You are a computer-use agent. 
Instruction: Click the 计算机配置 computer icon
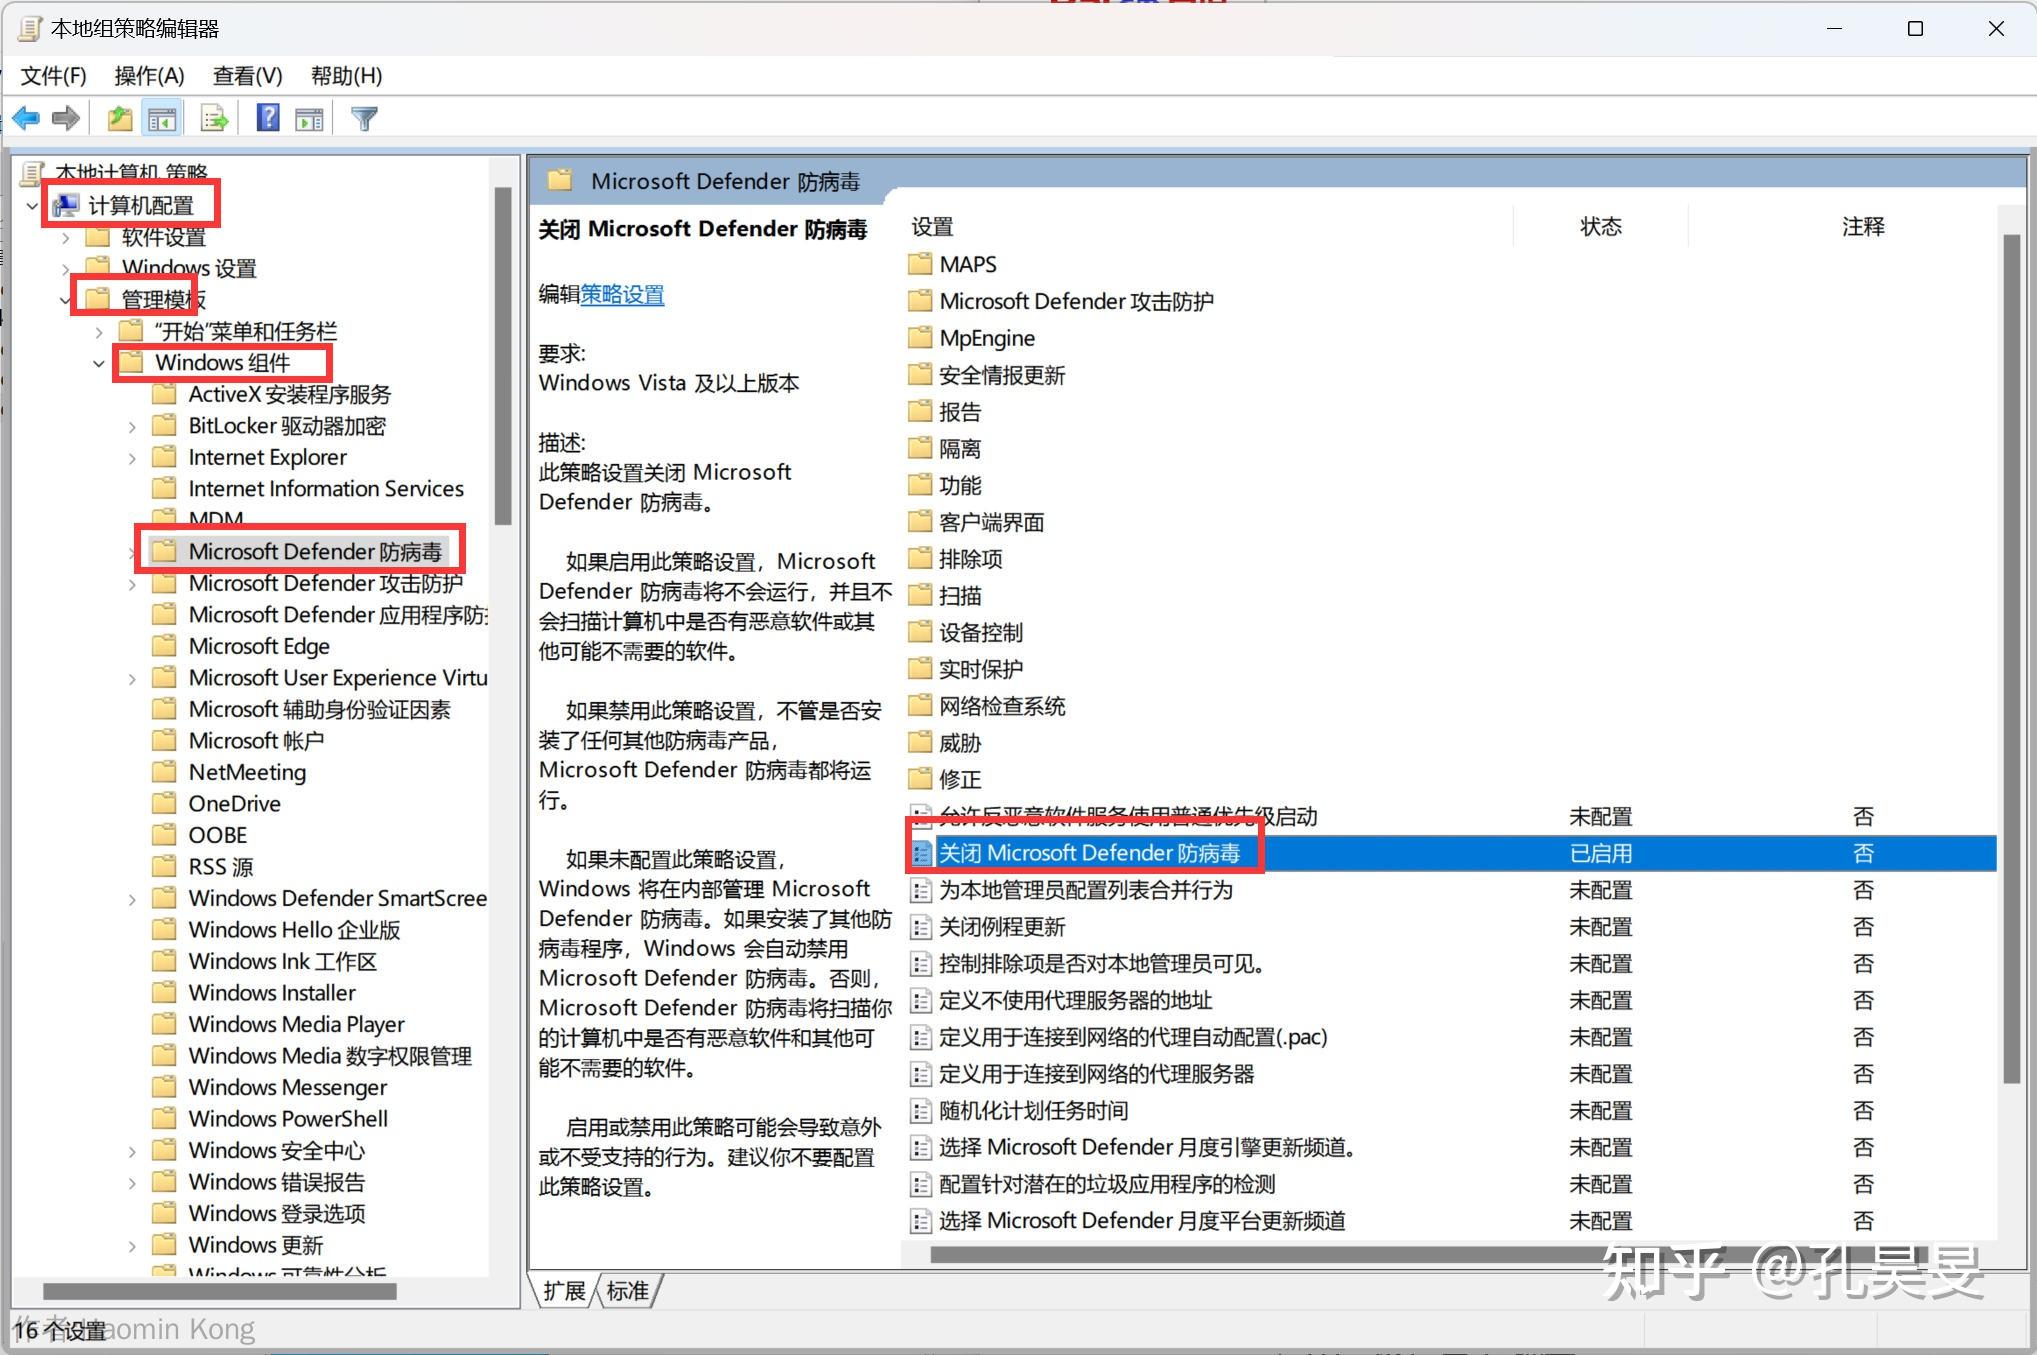(66, 206)
